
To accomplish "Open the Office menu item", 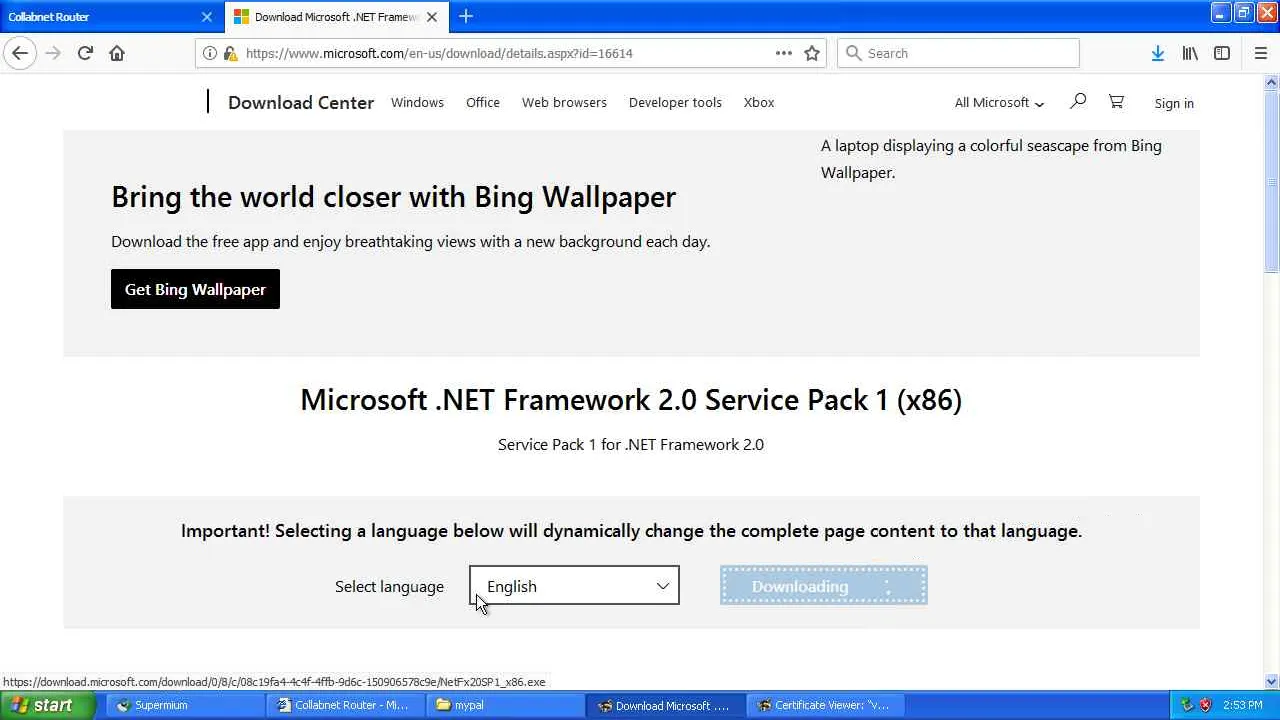I will pos(483,102).
